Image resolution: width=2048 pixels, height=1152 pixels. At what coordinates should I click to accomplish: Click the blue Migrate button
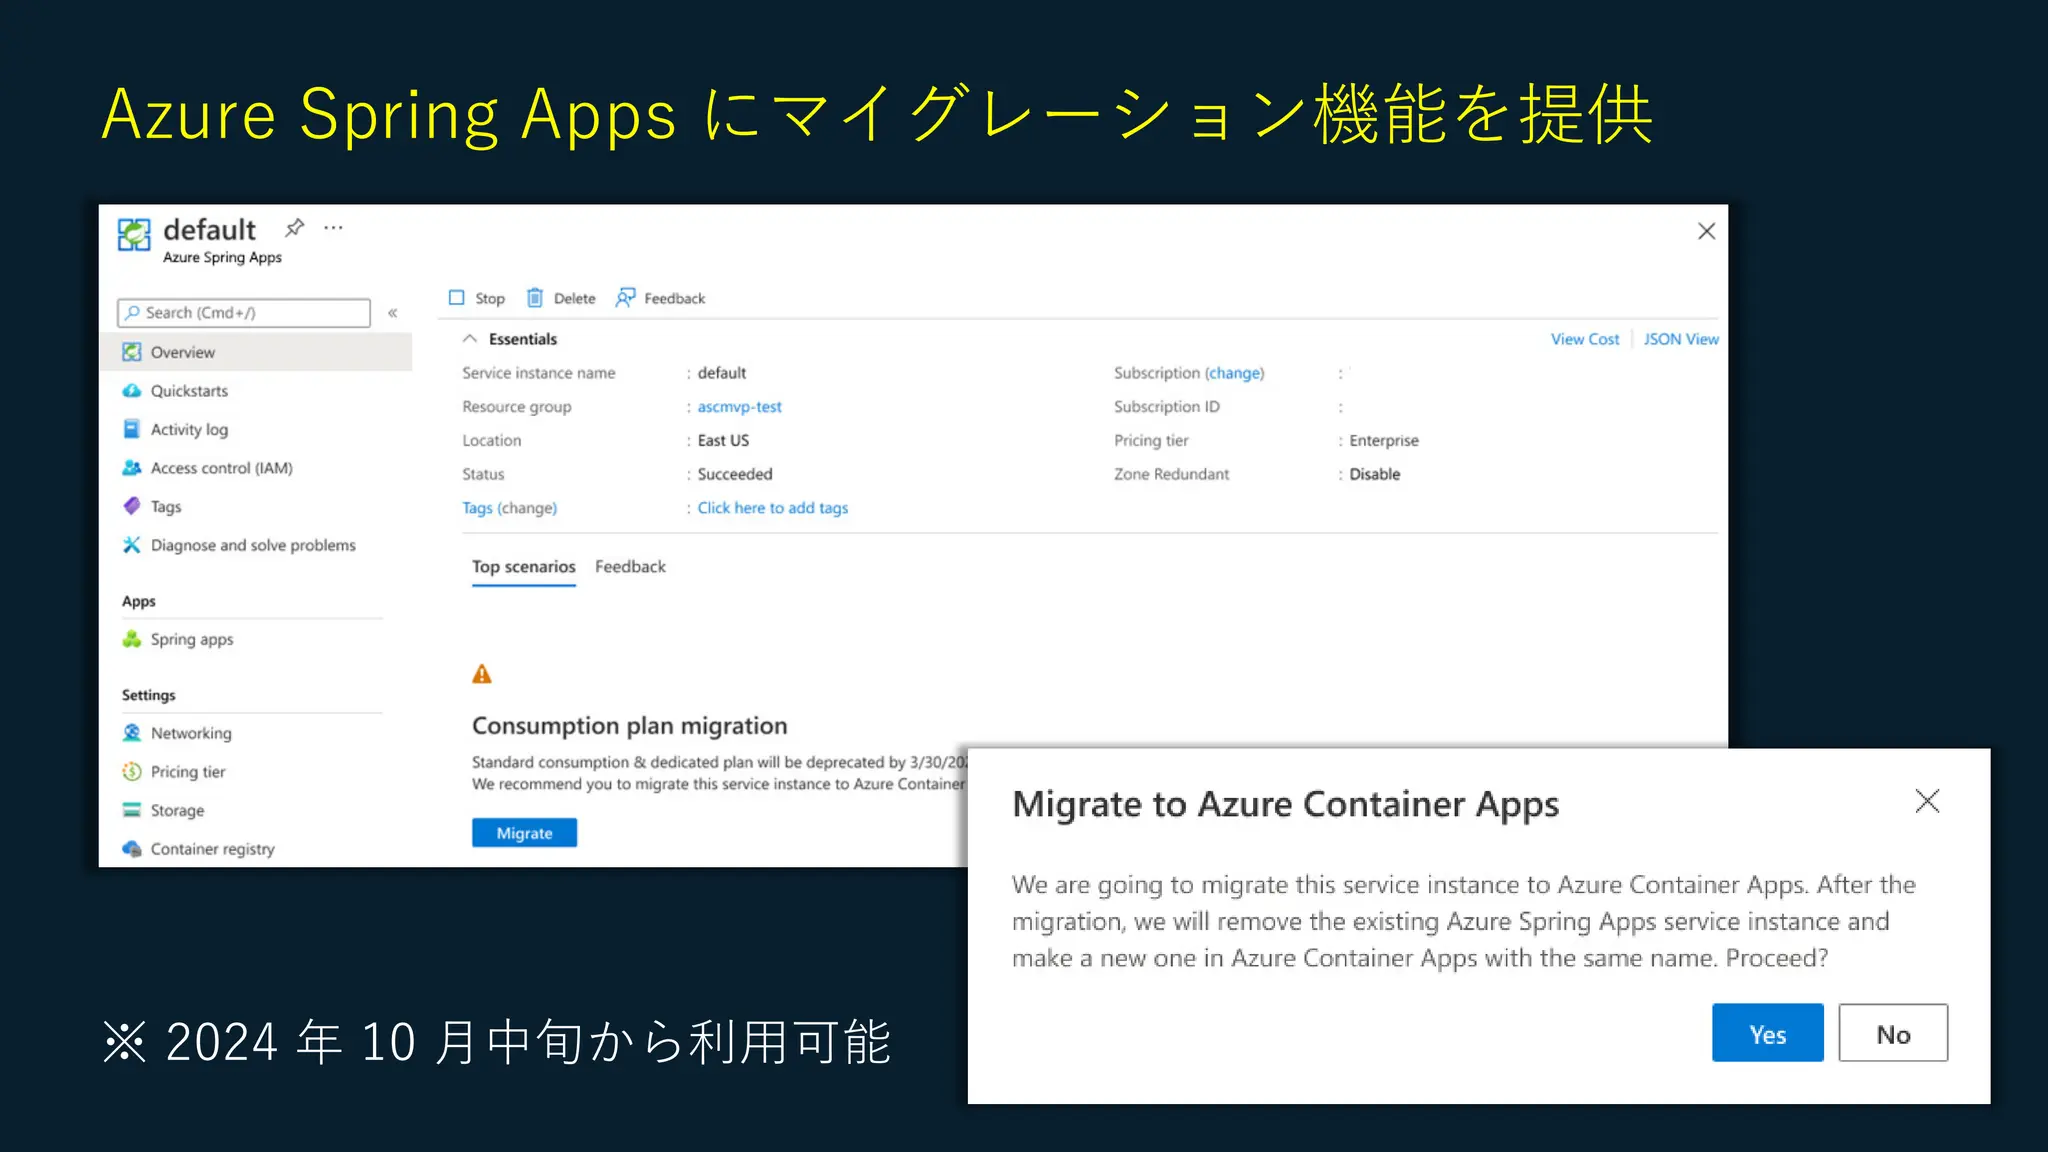click(x=524, y=833)
